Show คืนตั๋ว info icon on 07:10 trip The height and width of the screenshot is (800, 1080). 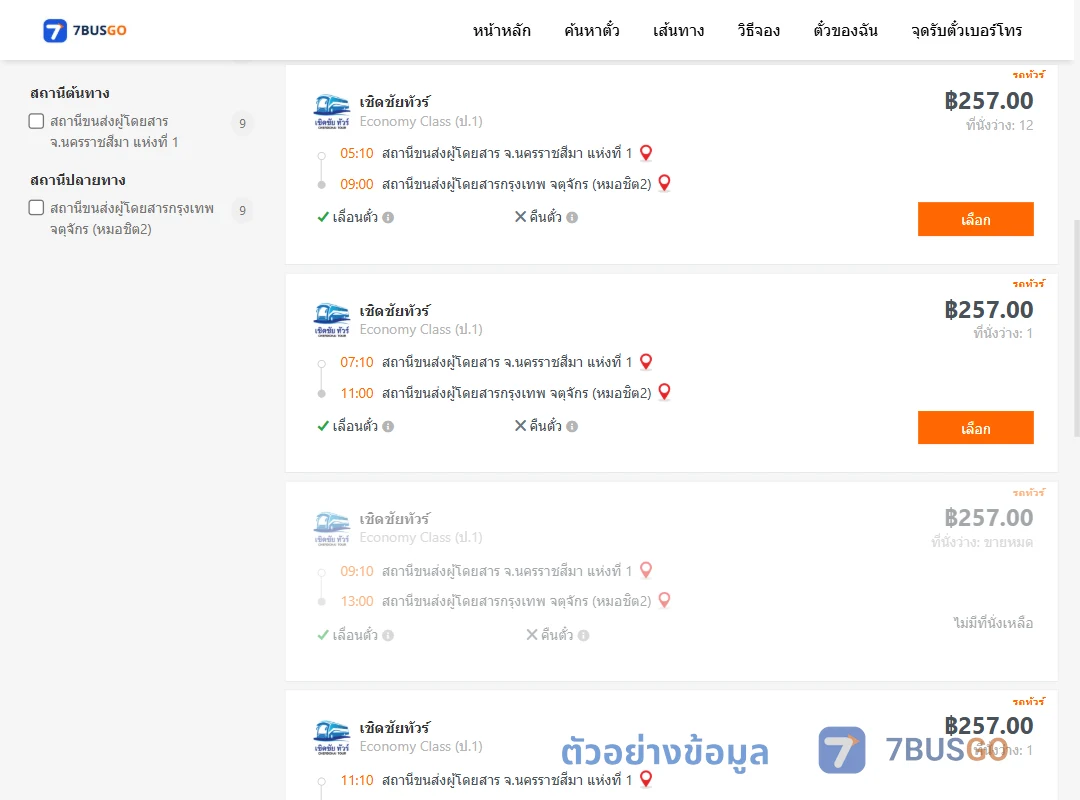point(572,427)
